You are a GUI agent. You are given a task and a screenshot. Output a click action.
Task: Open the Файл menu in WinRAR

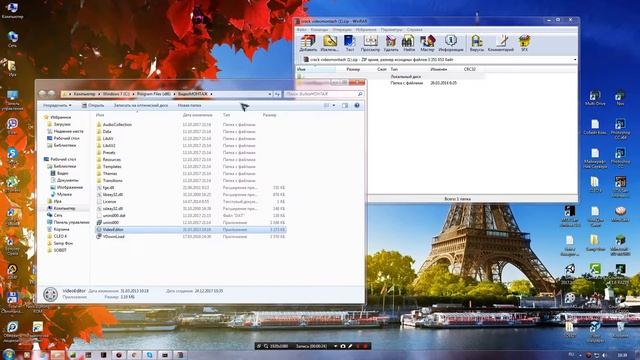(301, 30)
